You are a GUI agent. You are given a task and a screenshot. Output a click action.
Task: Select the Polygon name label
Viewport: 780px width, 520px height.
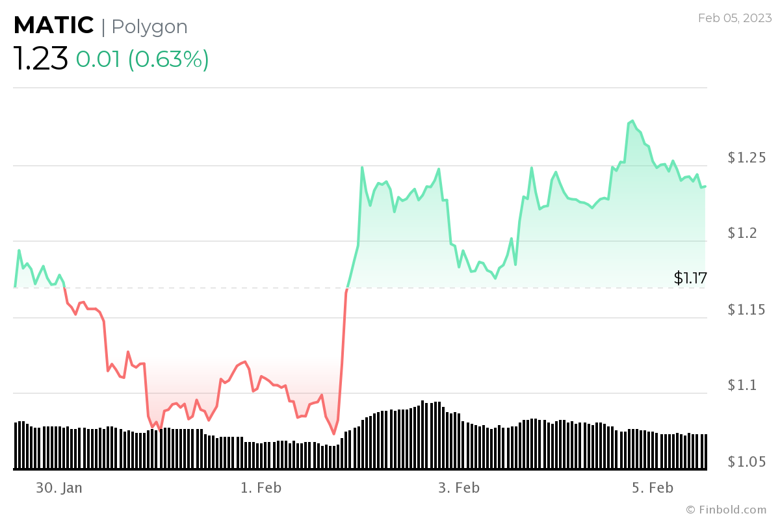[x=149, y=27]
